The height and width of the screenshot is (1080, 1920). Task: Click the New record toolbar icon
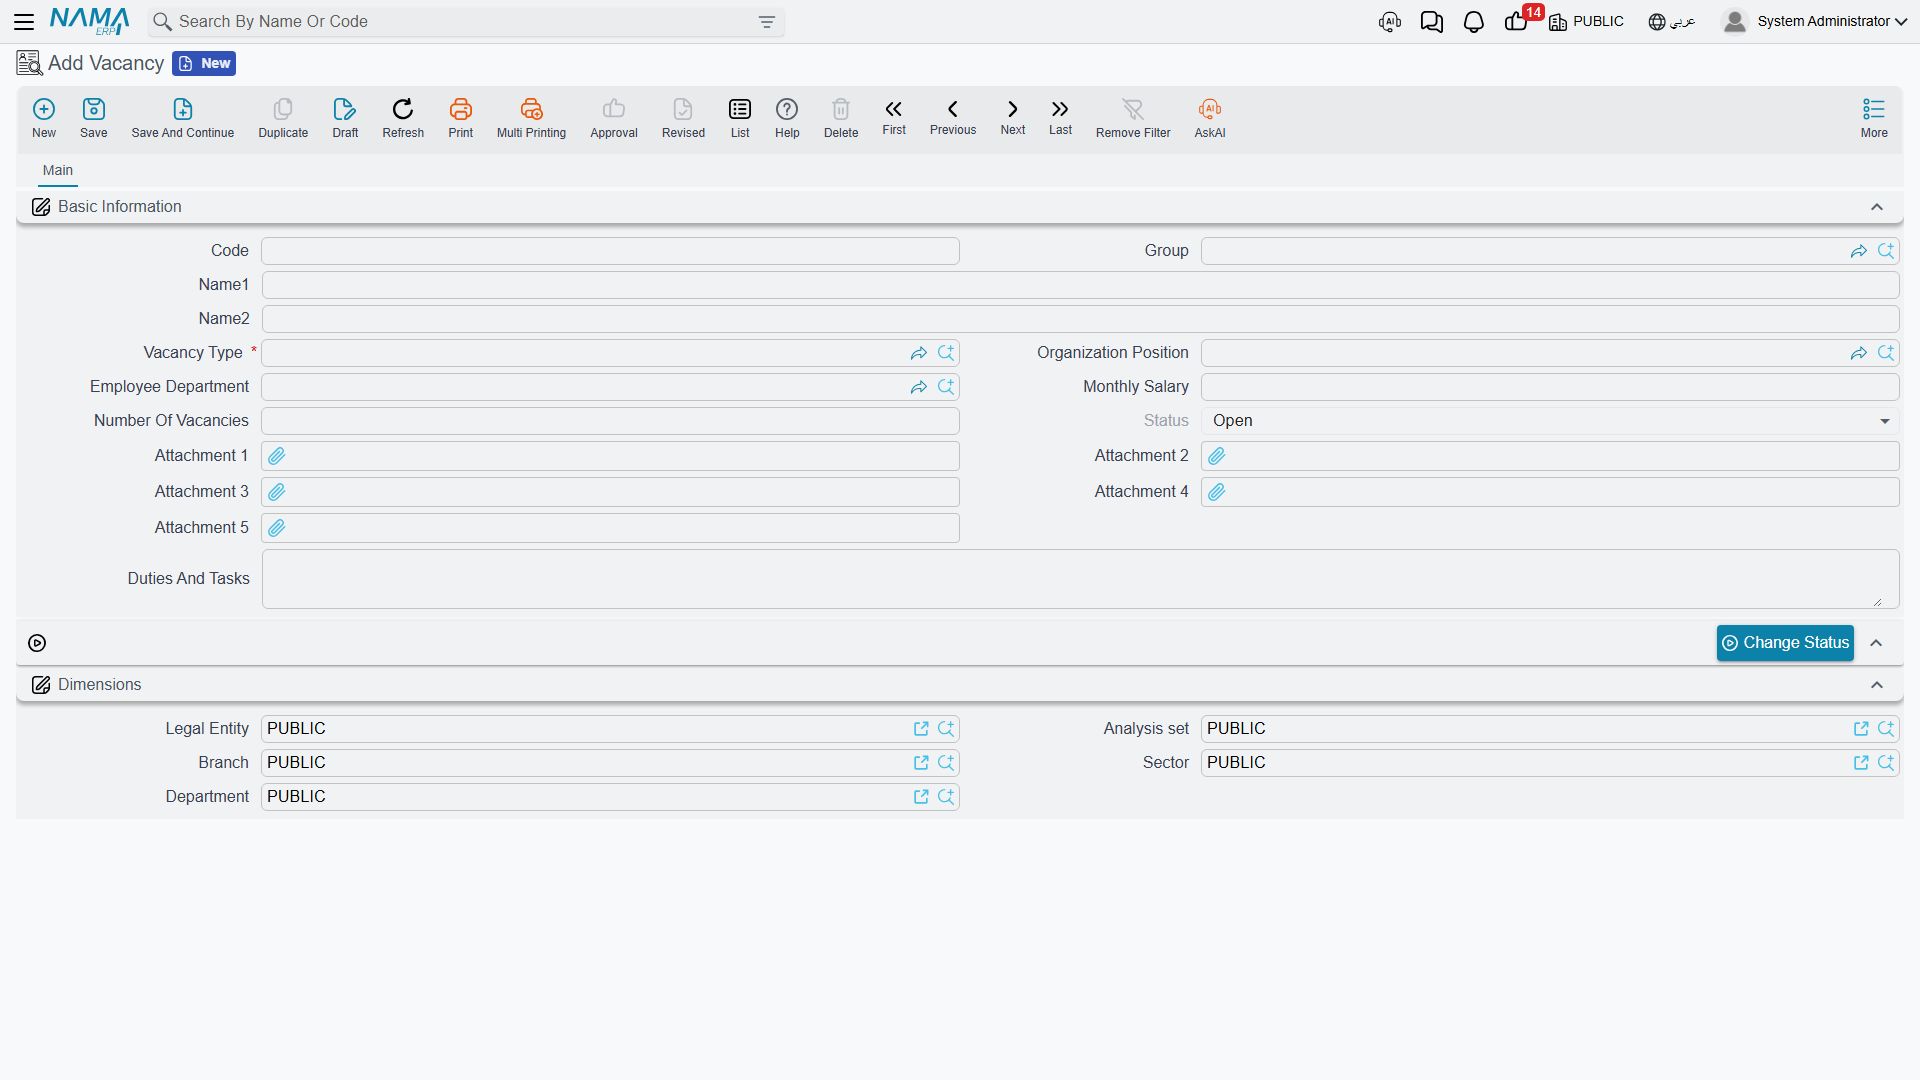tap(44, 117)
